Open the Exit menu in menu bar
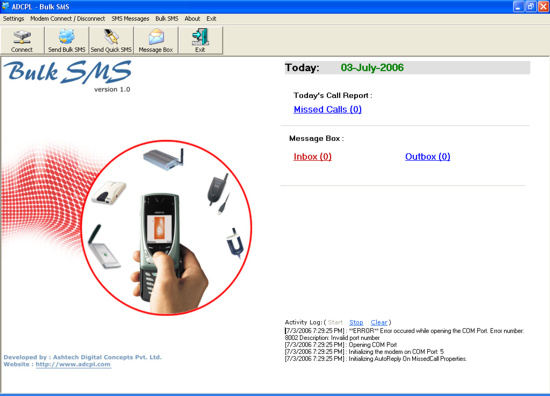Screen dimensions: 550x396 point(211,19)
